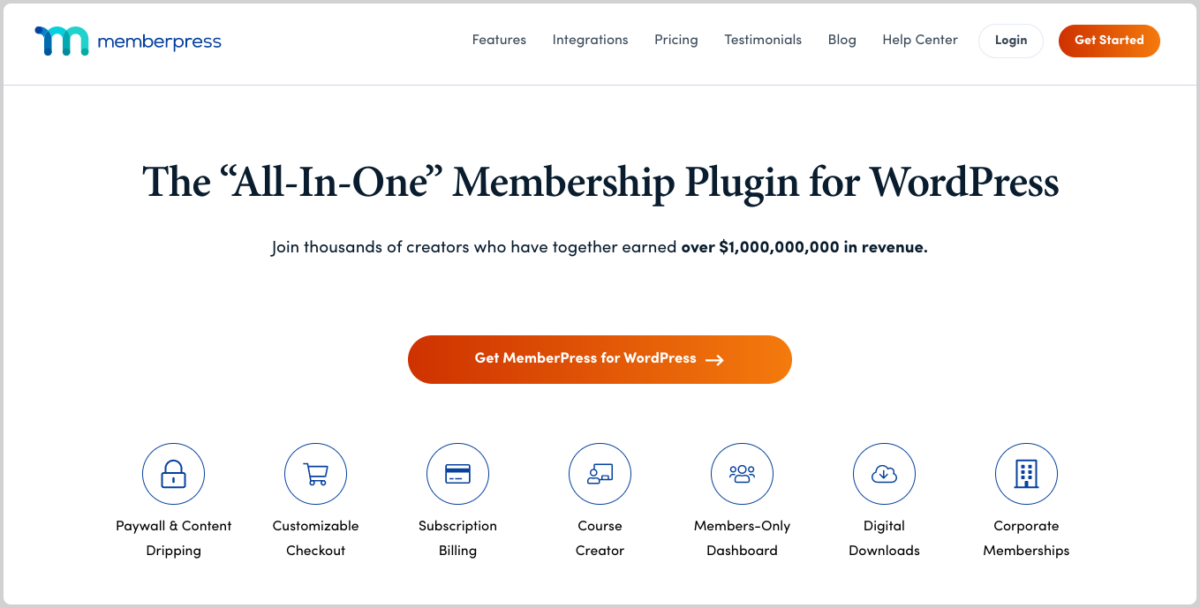Open the Help Center

pos(920,40)
